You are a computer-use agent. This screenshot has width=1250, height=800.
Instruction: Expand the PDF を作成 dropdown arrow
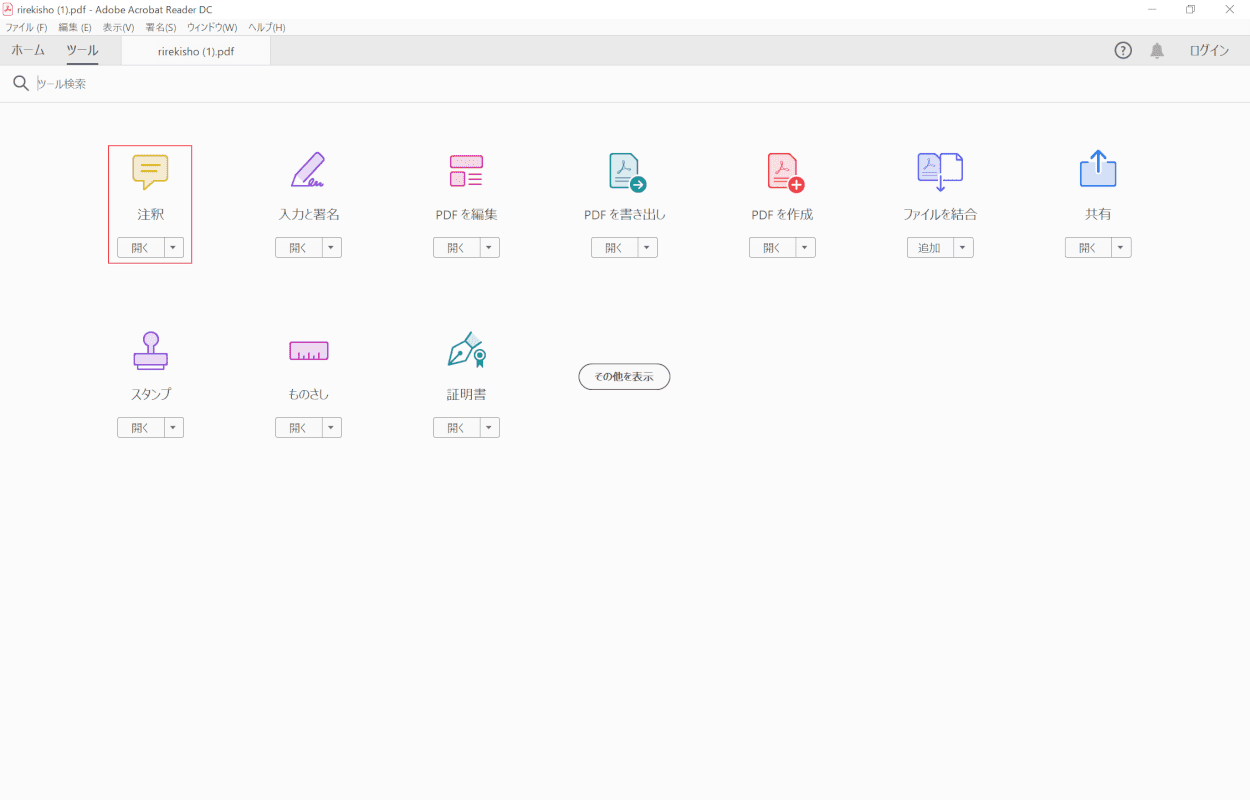click(806, 248)
